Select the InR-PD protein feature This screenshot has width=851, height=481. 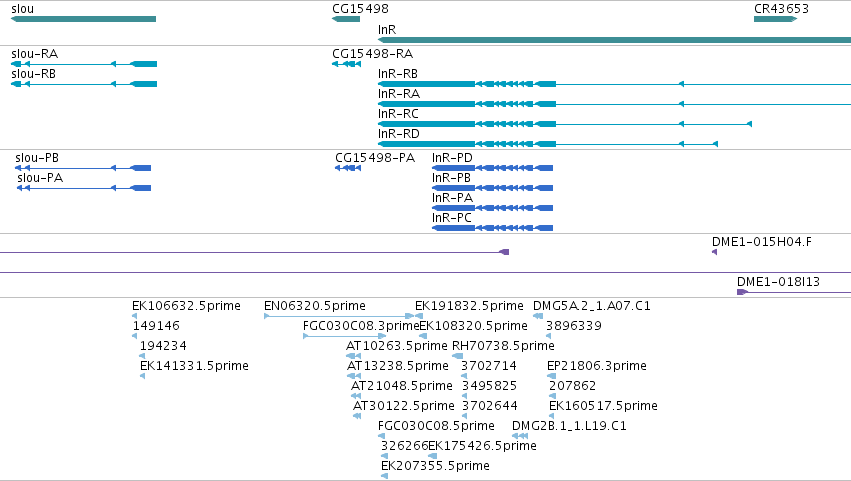tap(492, 168)
